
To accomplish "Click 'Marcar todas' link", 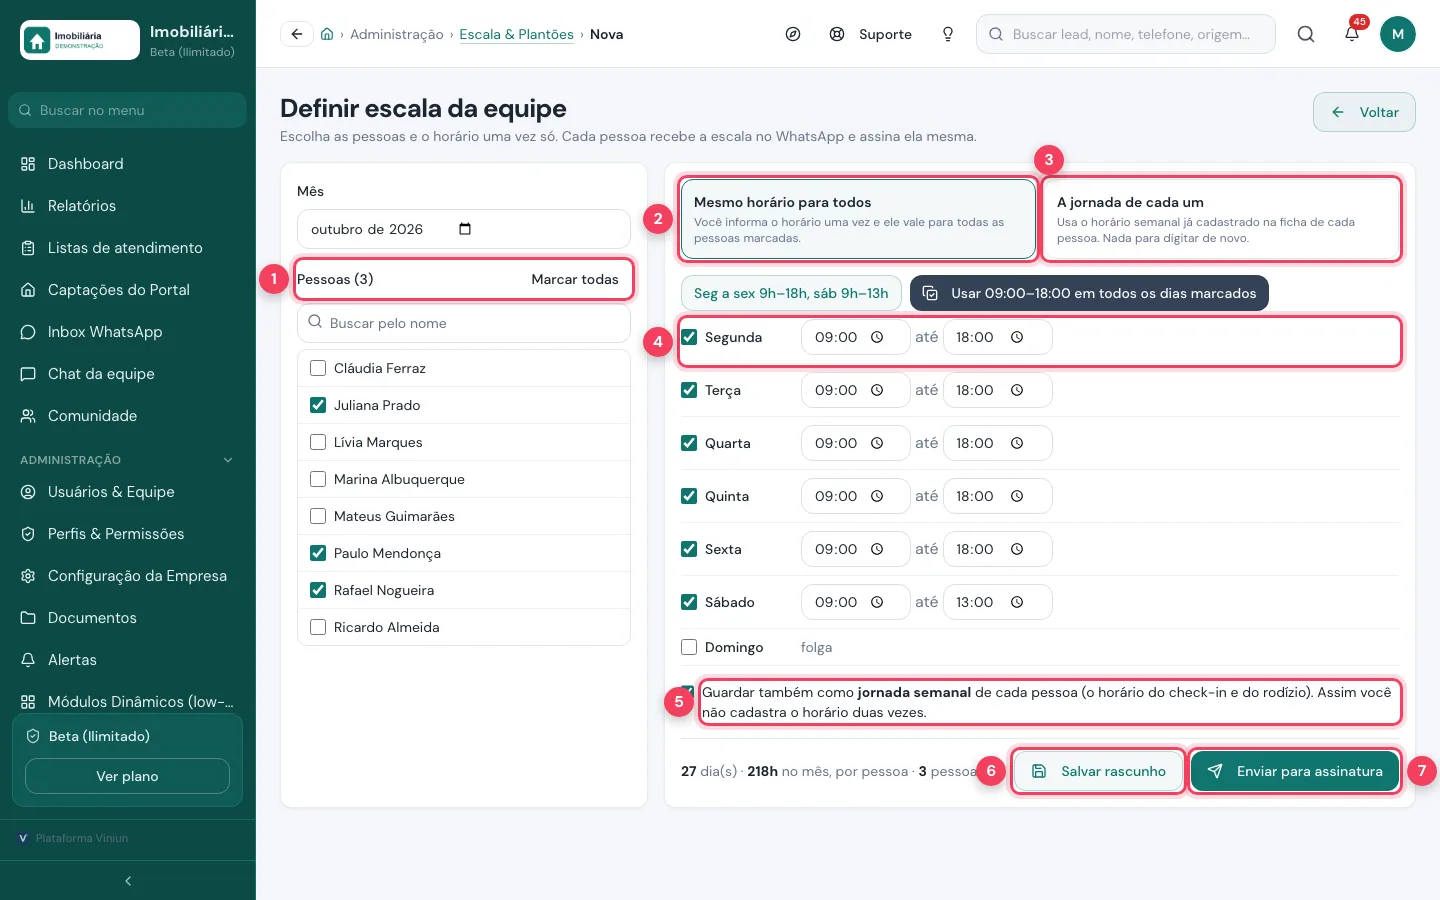I will 575,279.
